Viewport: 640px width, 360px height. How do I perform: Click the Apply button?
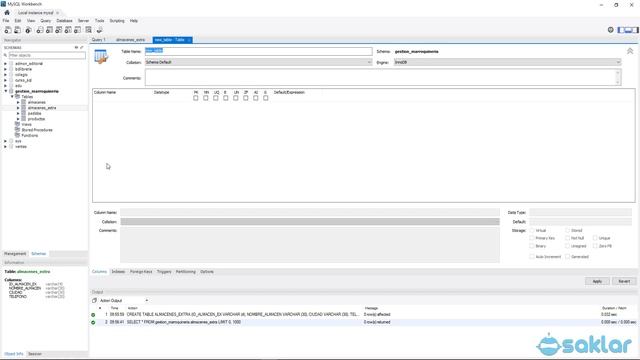pos(597,281)
